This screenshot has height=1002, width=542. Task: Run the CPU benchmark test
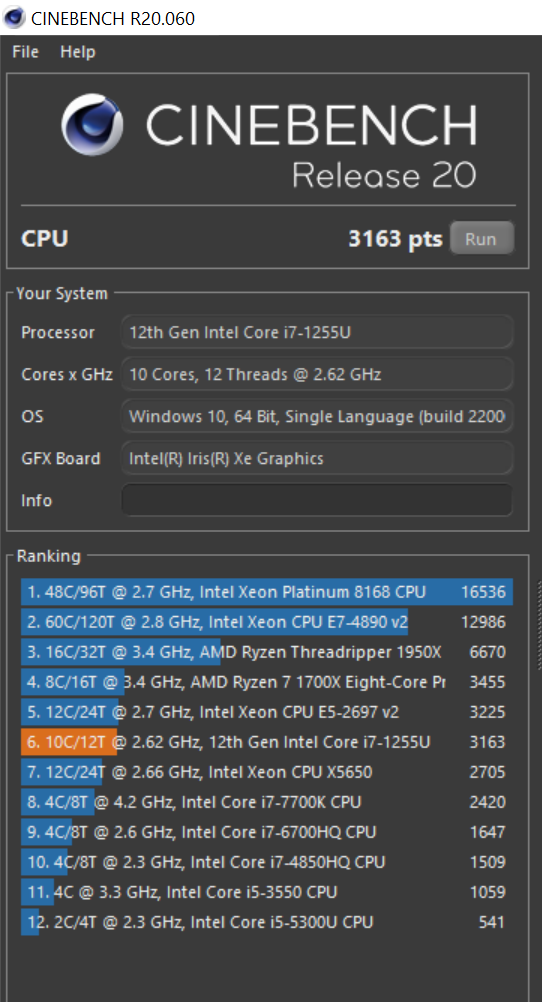coord(481,239)
